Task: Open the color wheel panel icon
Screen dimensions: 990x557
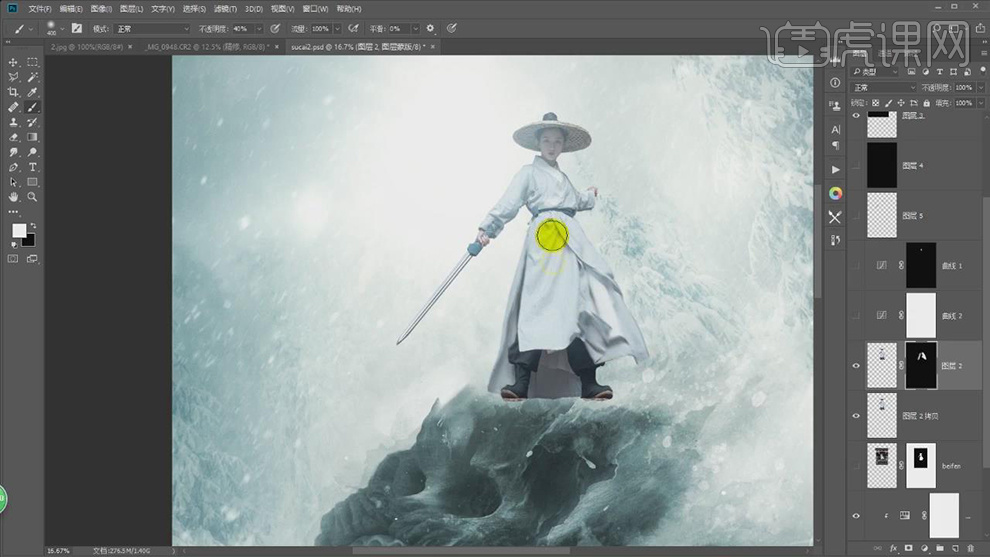Action: pyautogui.click(x=835, y=193)
